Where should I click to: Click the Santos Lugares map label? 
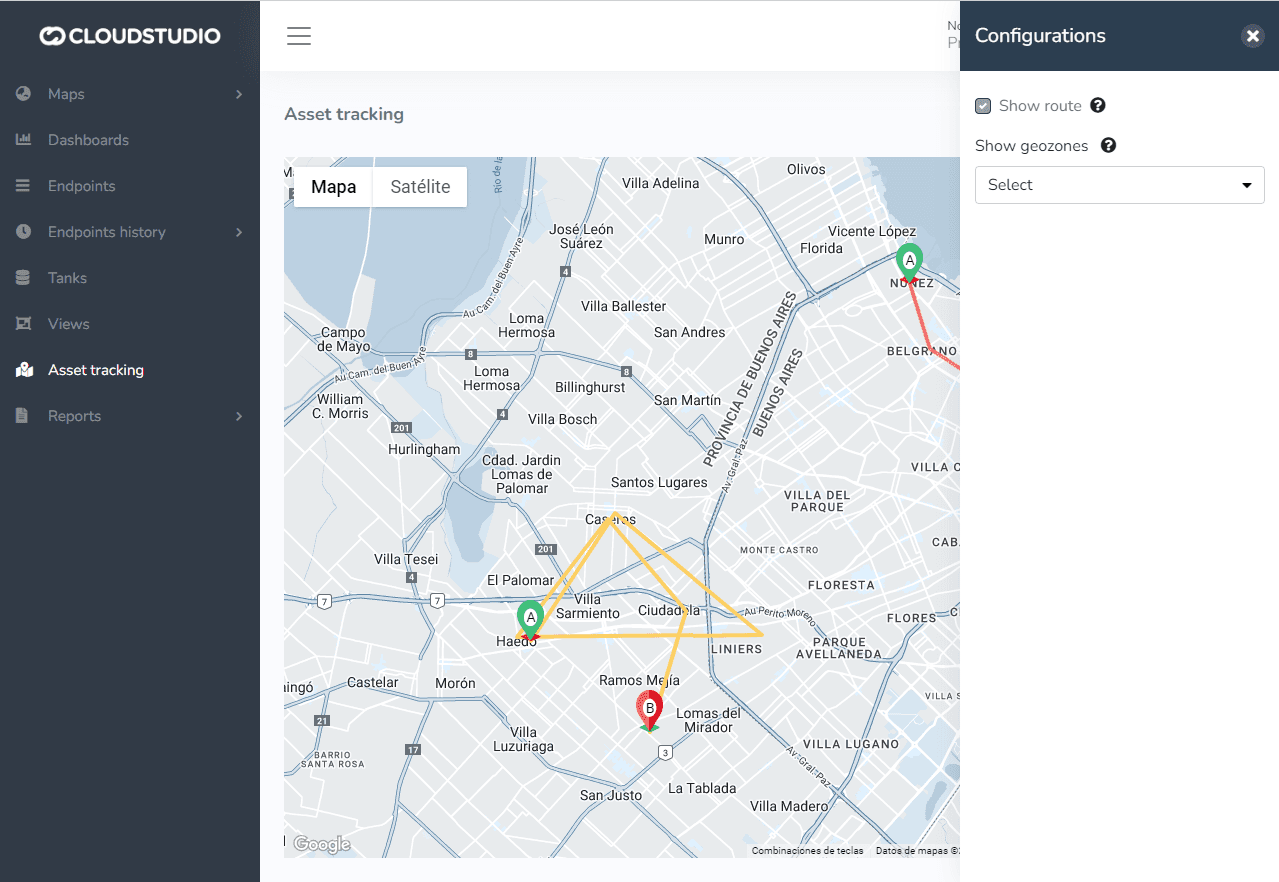[659, 482]
